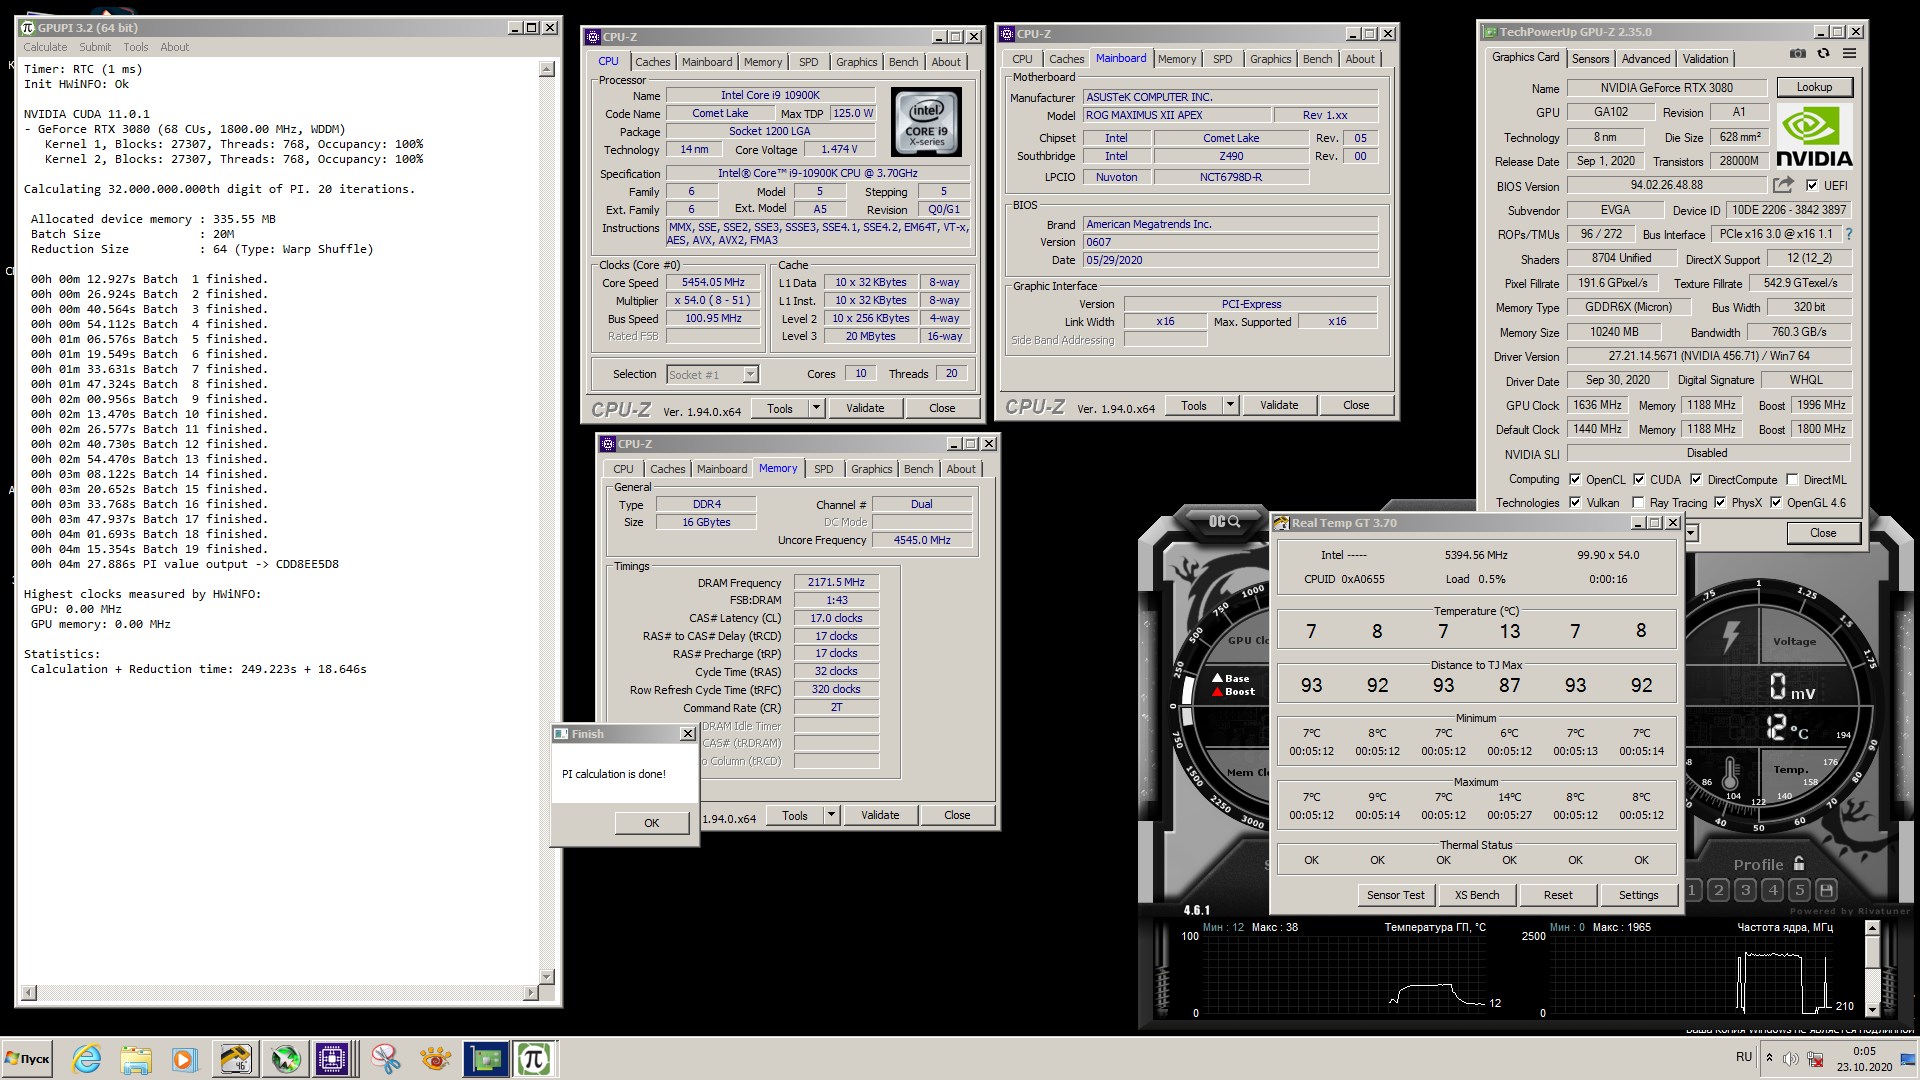This screenshot has width=1920, height=1080.
Task: Click the Reset button in Real Temp
Action: click(x=1558, y=895)
